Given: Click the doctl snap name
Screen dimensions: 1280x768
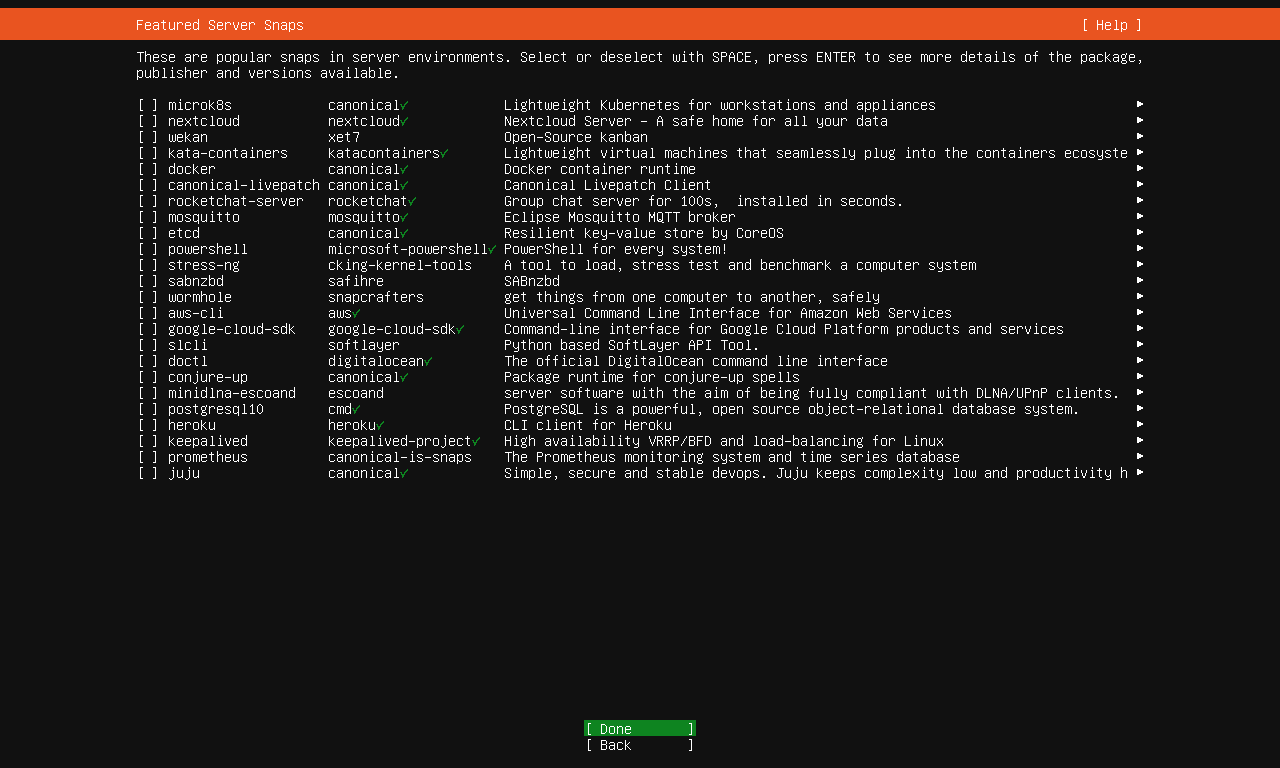Looking at the screenshot, I should click(x=188, y=361).
